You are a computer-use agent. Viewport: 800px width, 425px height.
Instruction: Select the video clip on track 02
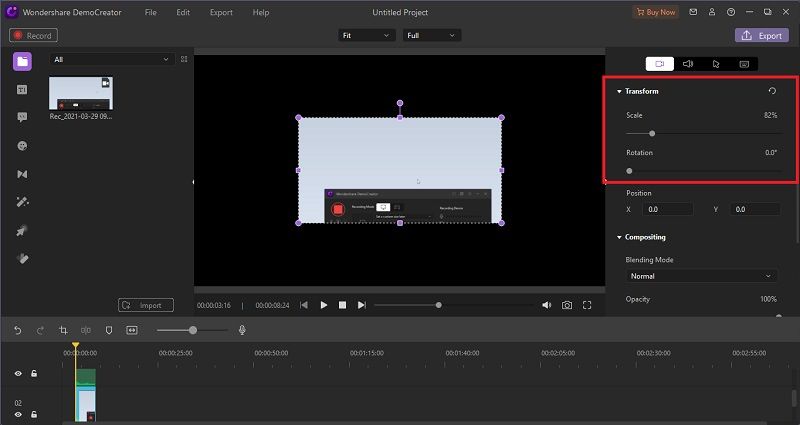point(85,406)
